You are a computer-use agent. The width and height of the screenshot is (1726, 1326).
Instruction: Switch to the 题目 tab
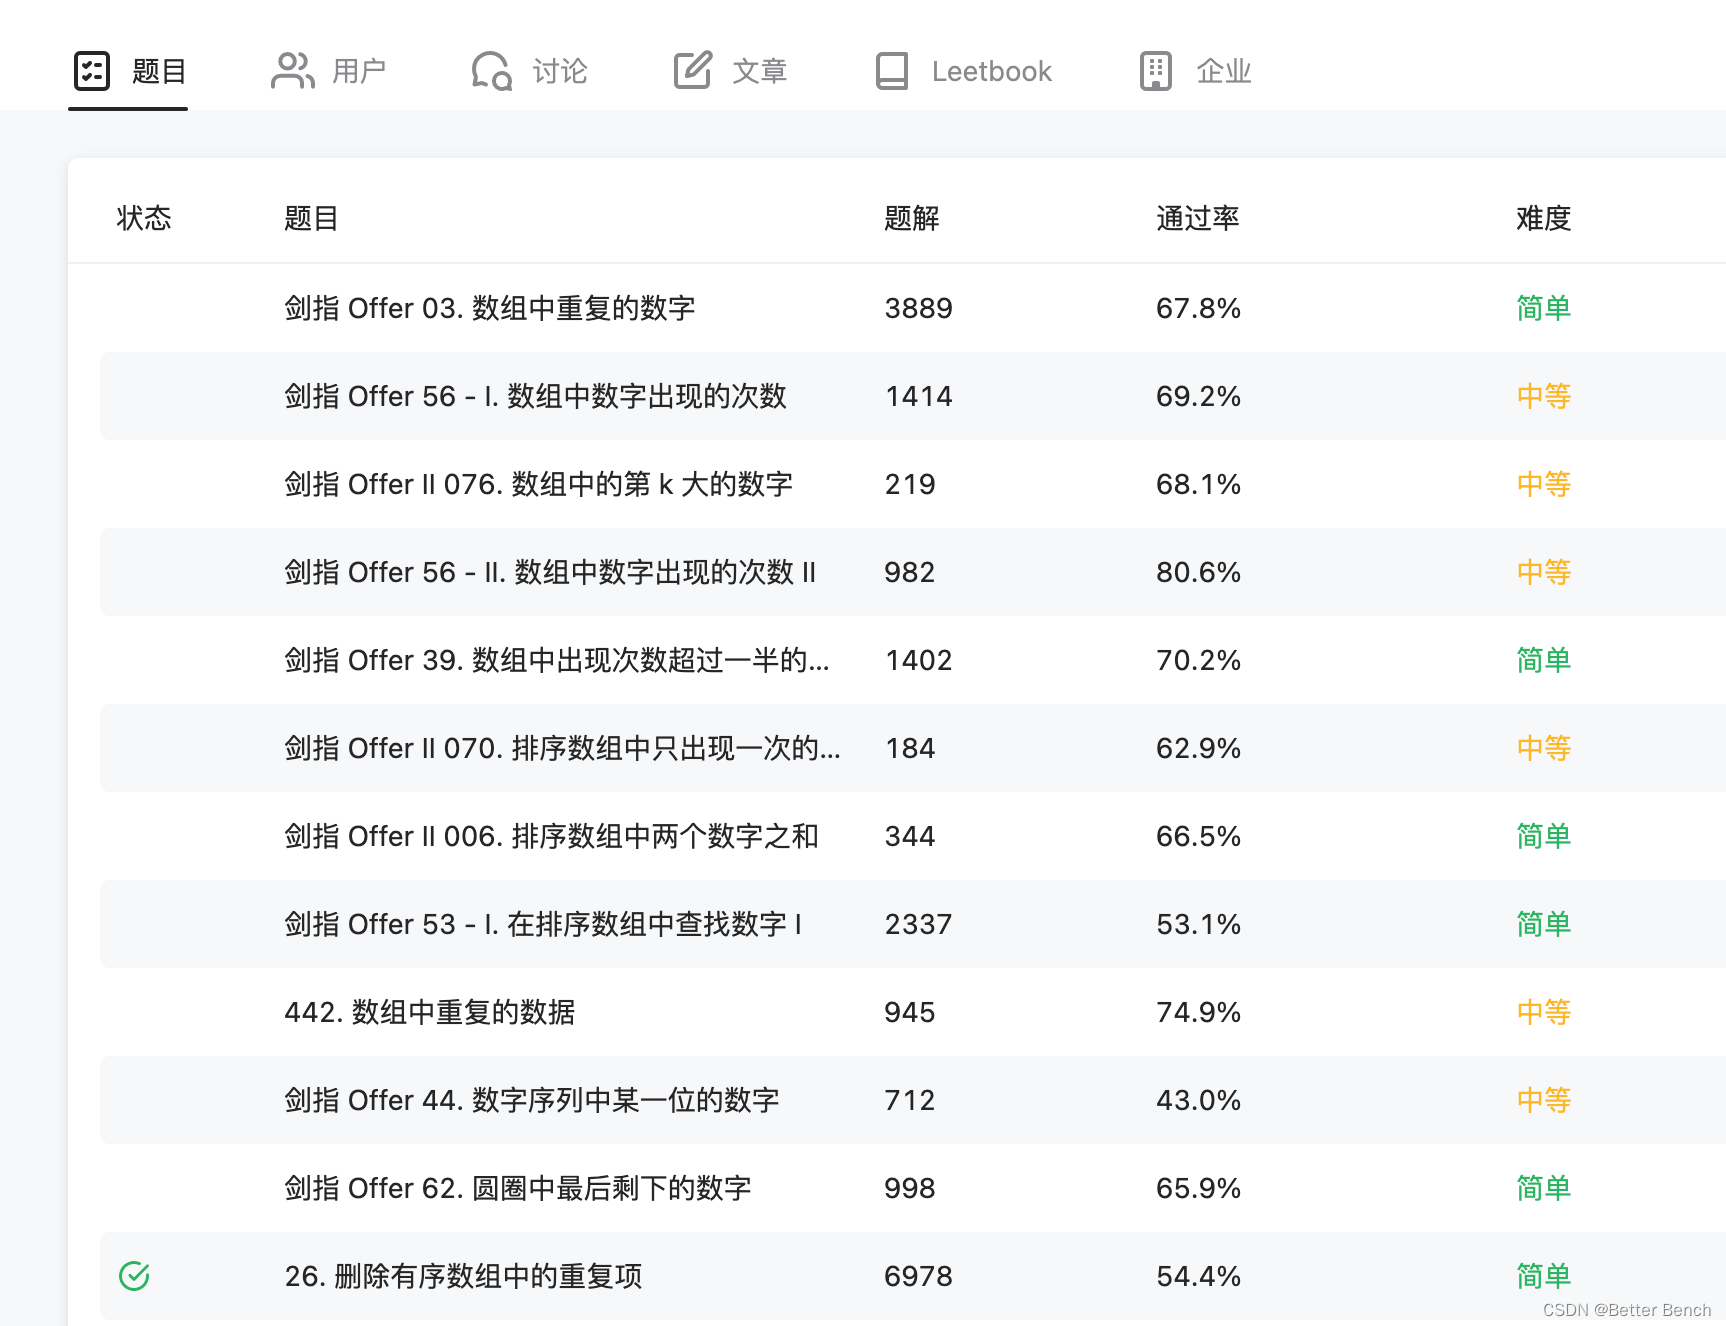tap(129, 72)
